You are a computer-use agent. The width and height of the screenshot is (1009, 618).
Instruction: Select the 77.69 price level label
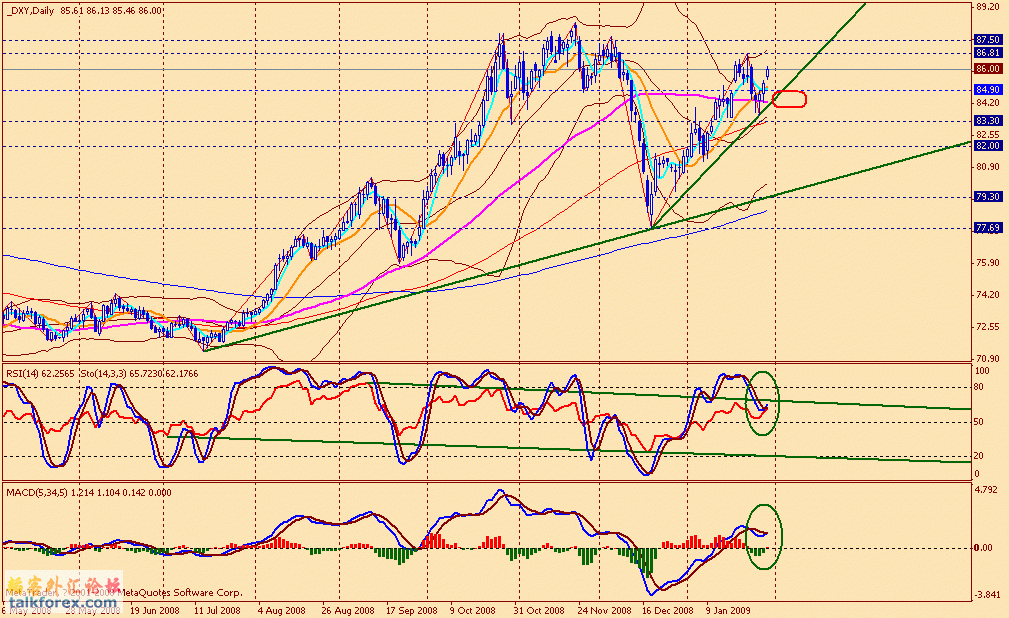pos(988,228)
